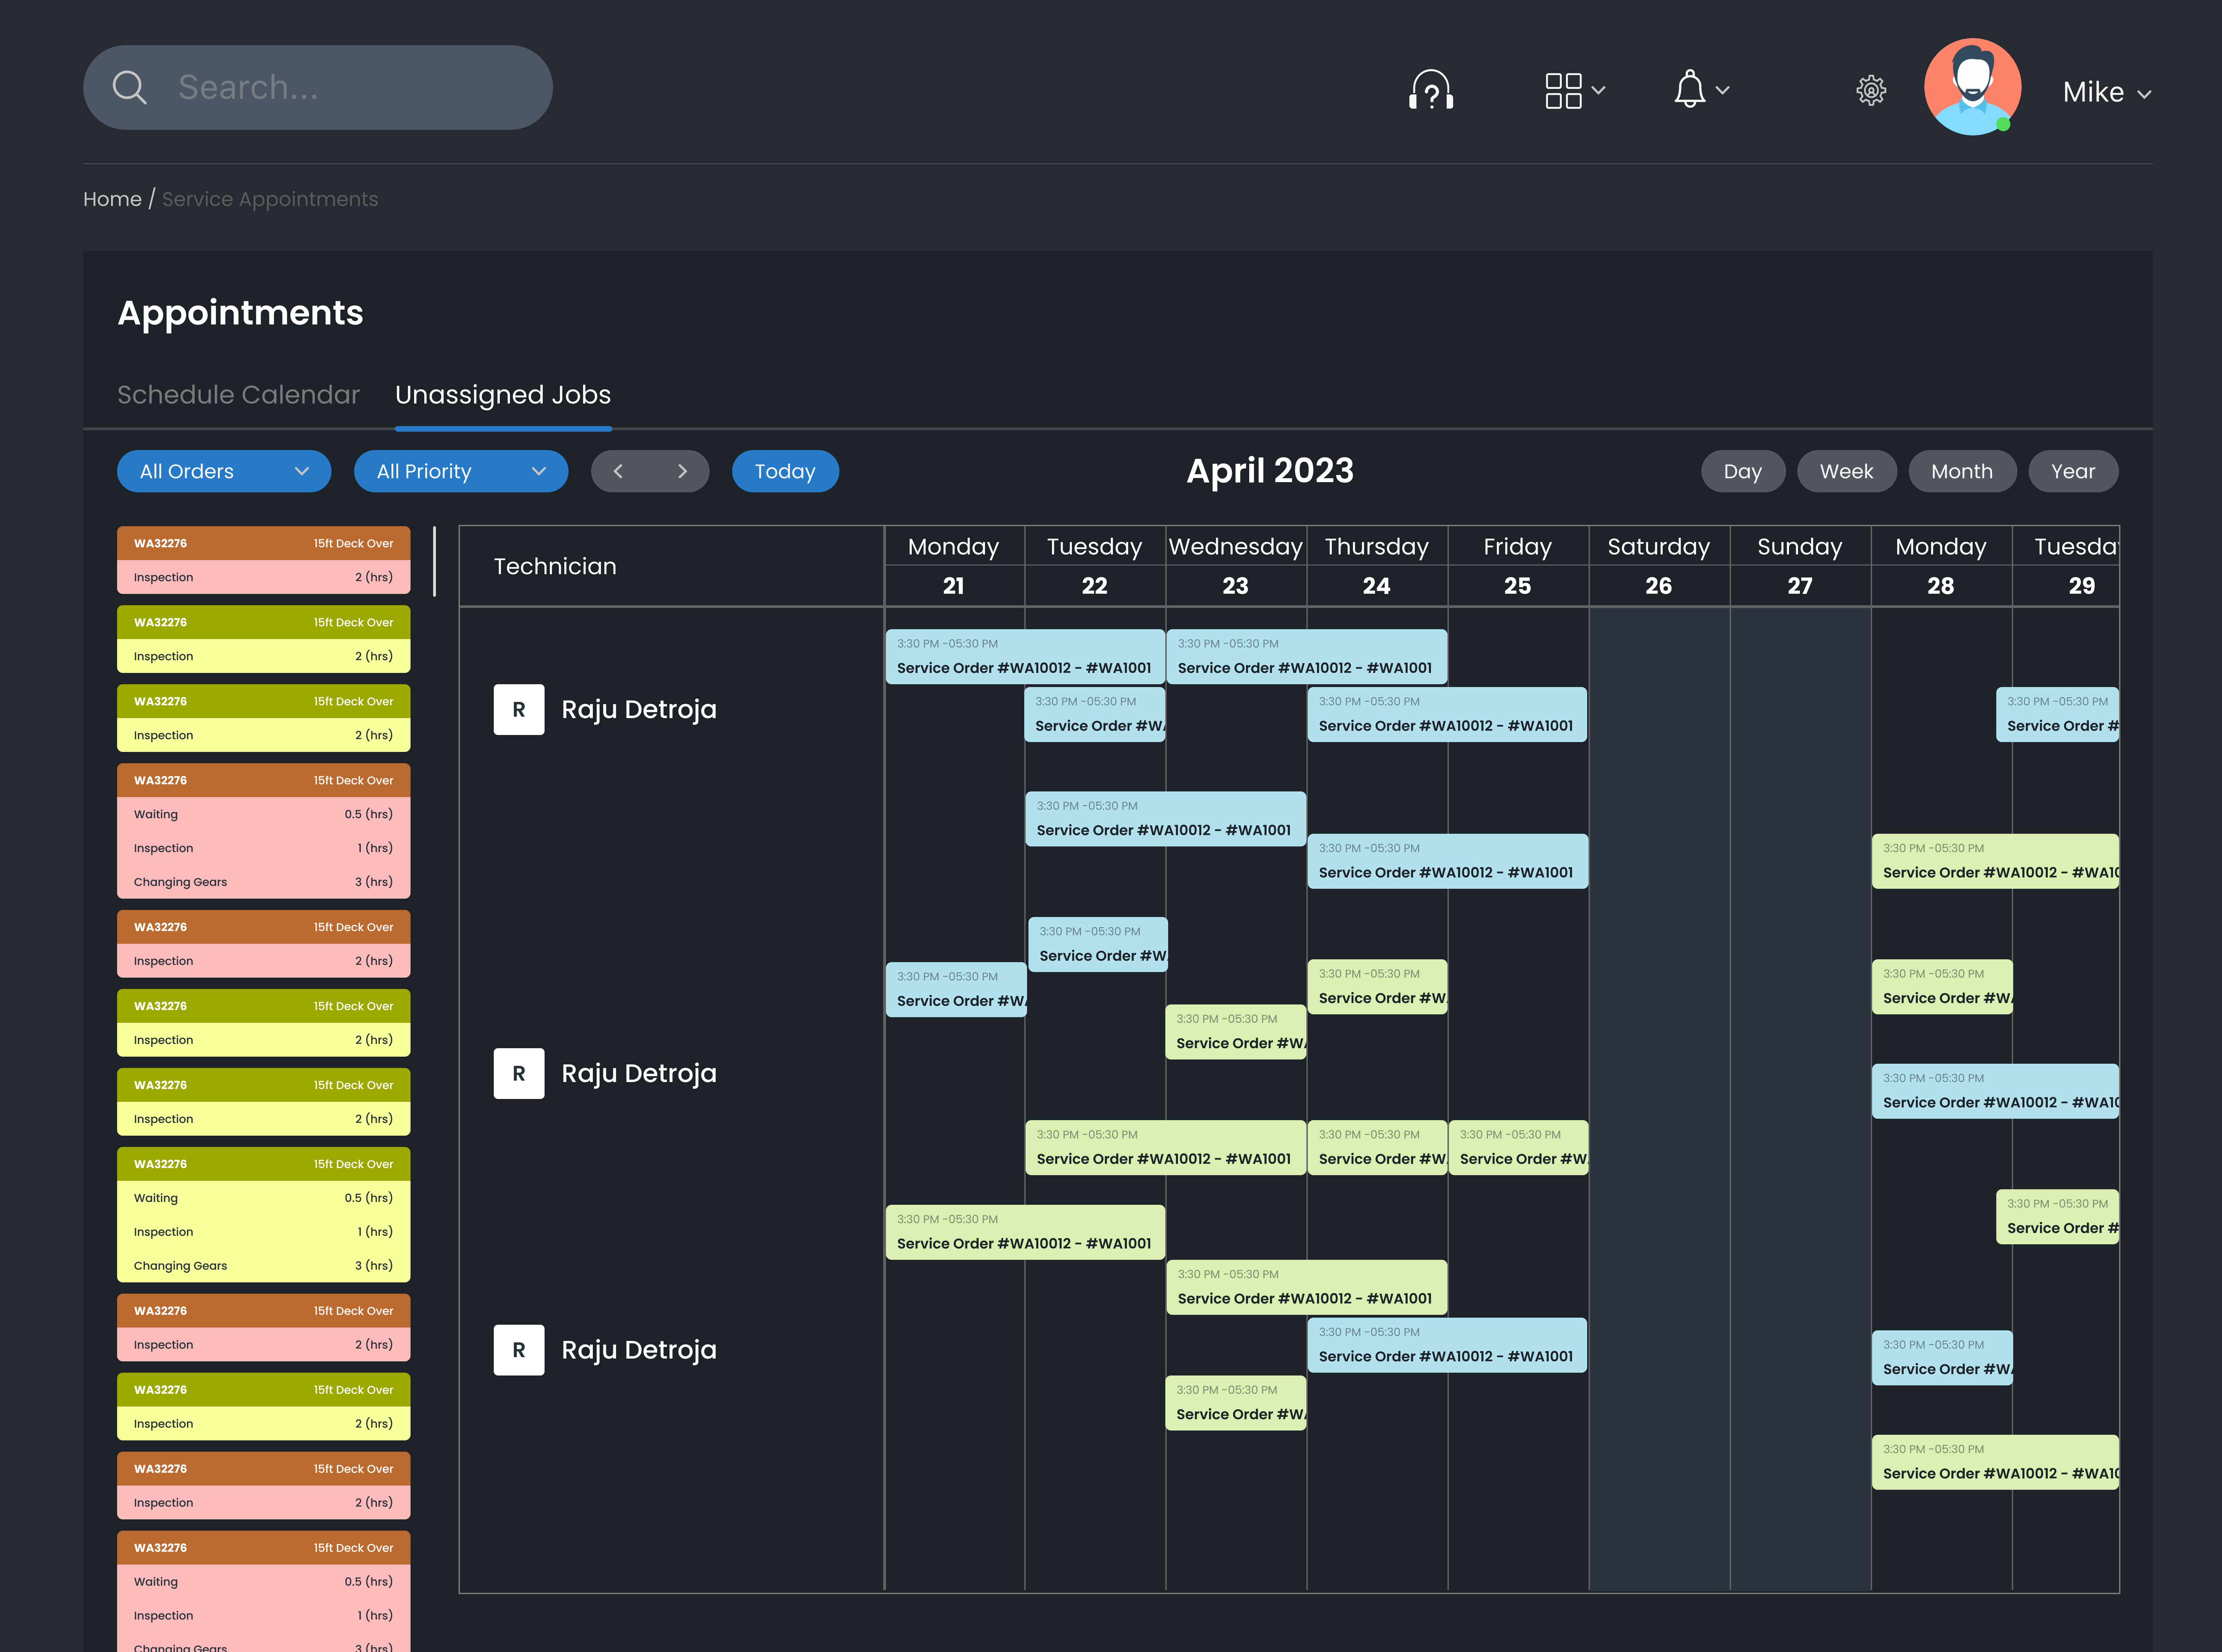Screen dimensions: 2222x1652
Task: Click the previous period arrow
Action: tap(618, 471)
